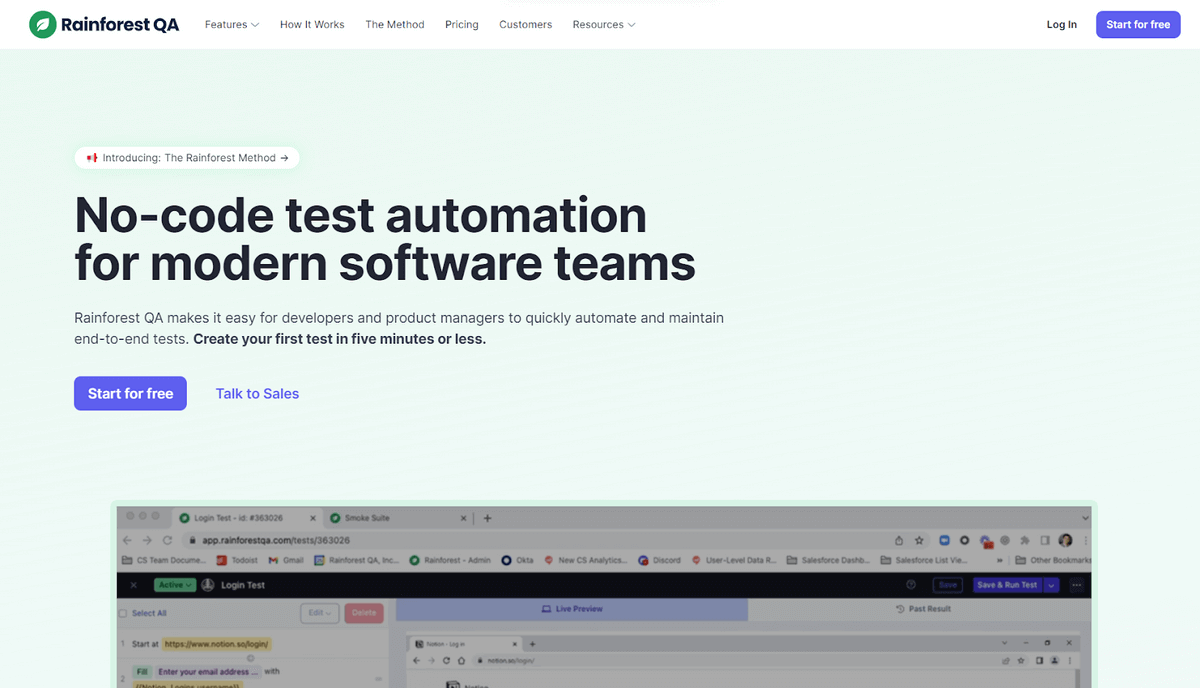Open the three-dot more menu beside Save & Run Test
The width and height of the screenshot is (1200, 688).
click(x=1076, y=585)
